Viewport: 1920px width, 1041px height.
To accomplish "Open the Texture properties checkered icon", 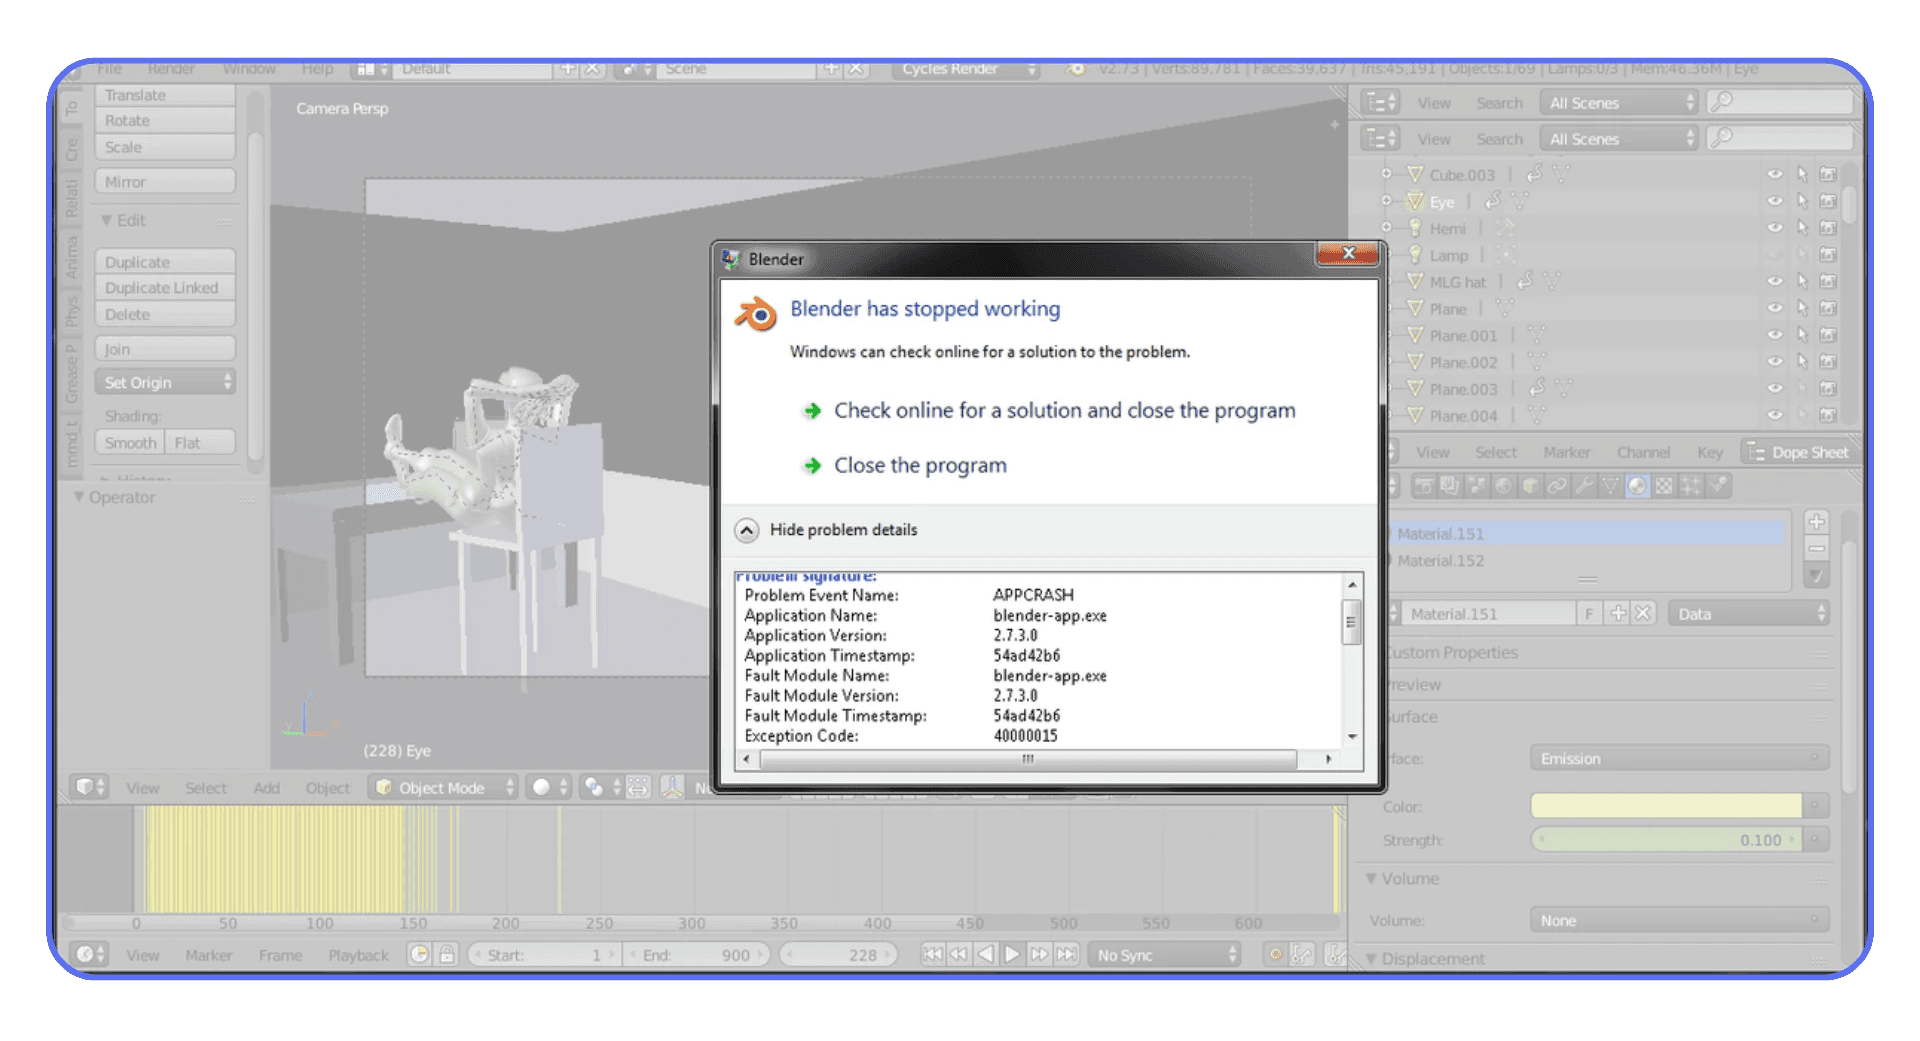I will click(1664, 485).
